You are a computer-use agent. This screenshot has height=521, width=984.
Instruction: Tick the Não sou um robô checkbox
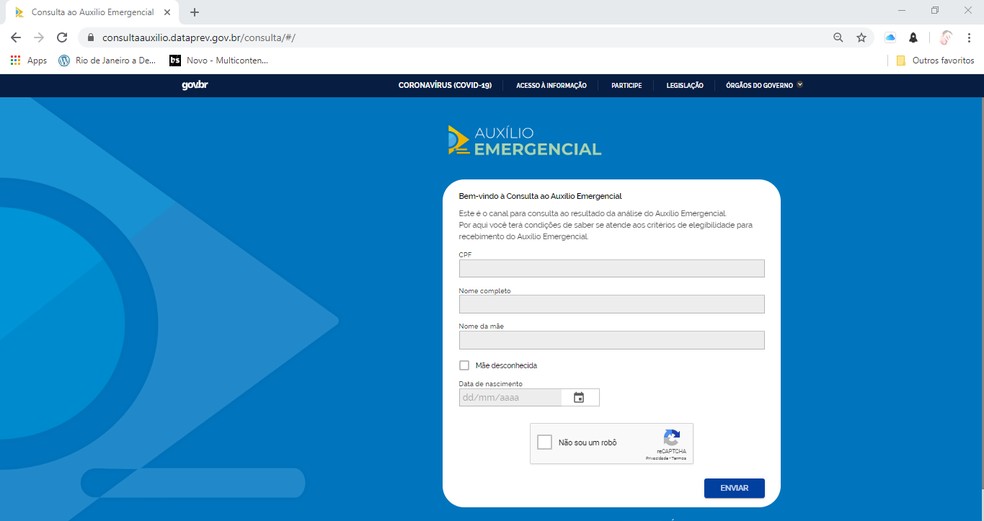coord(545,442)
